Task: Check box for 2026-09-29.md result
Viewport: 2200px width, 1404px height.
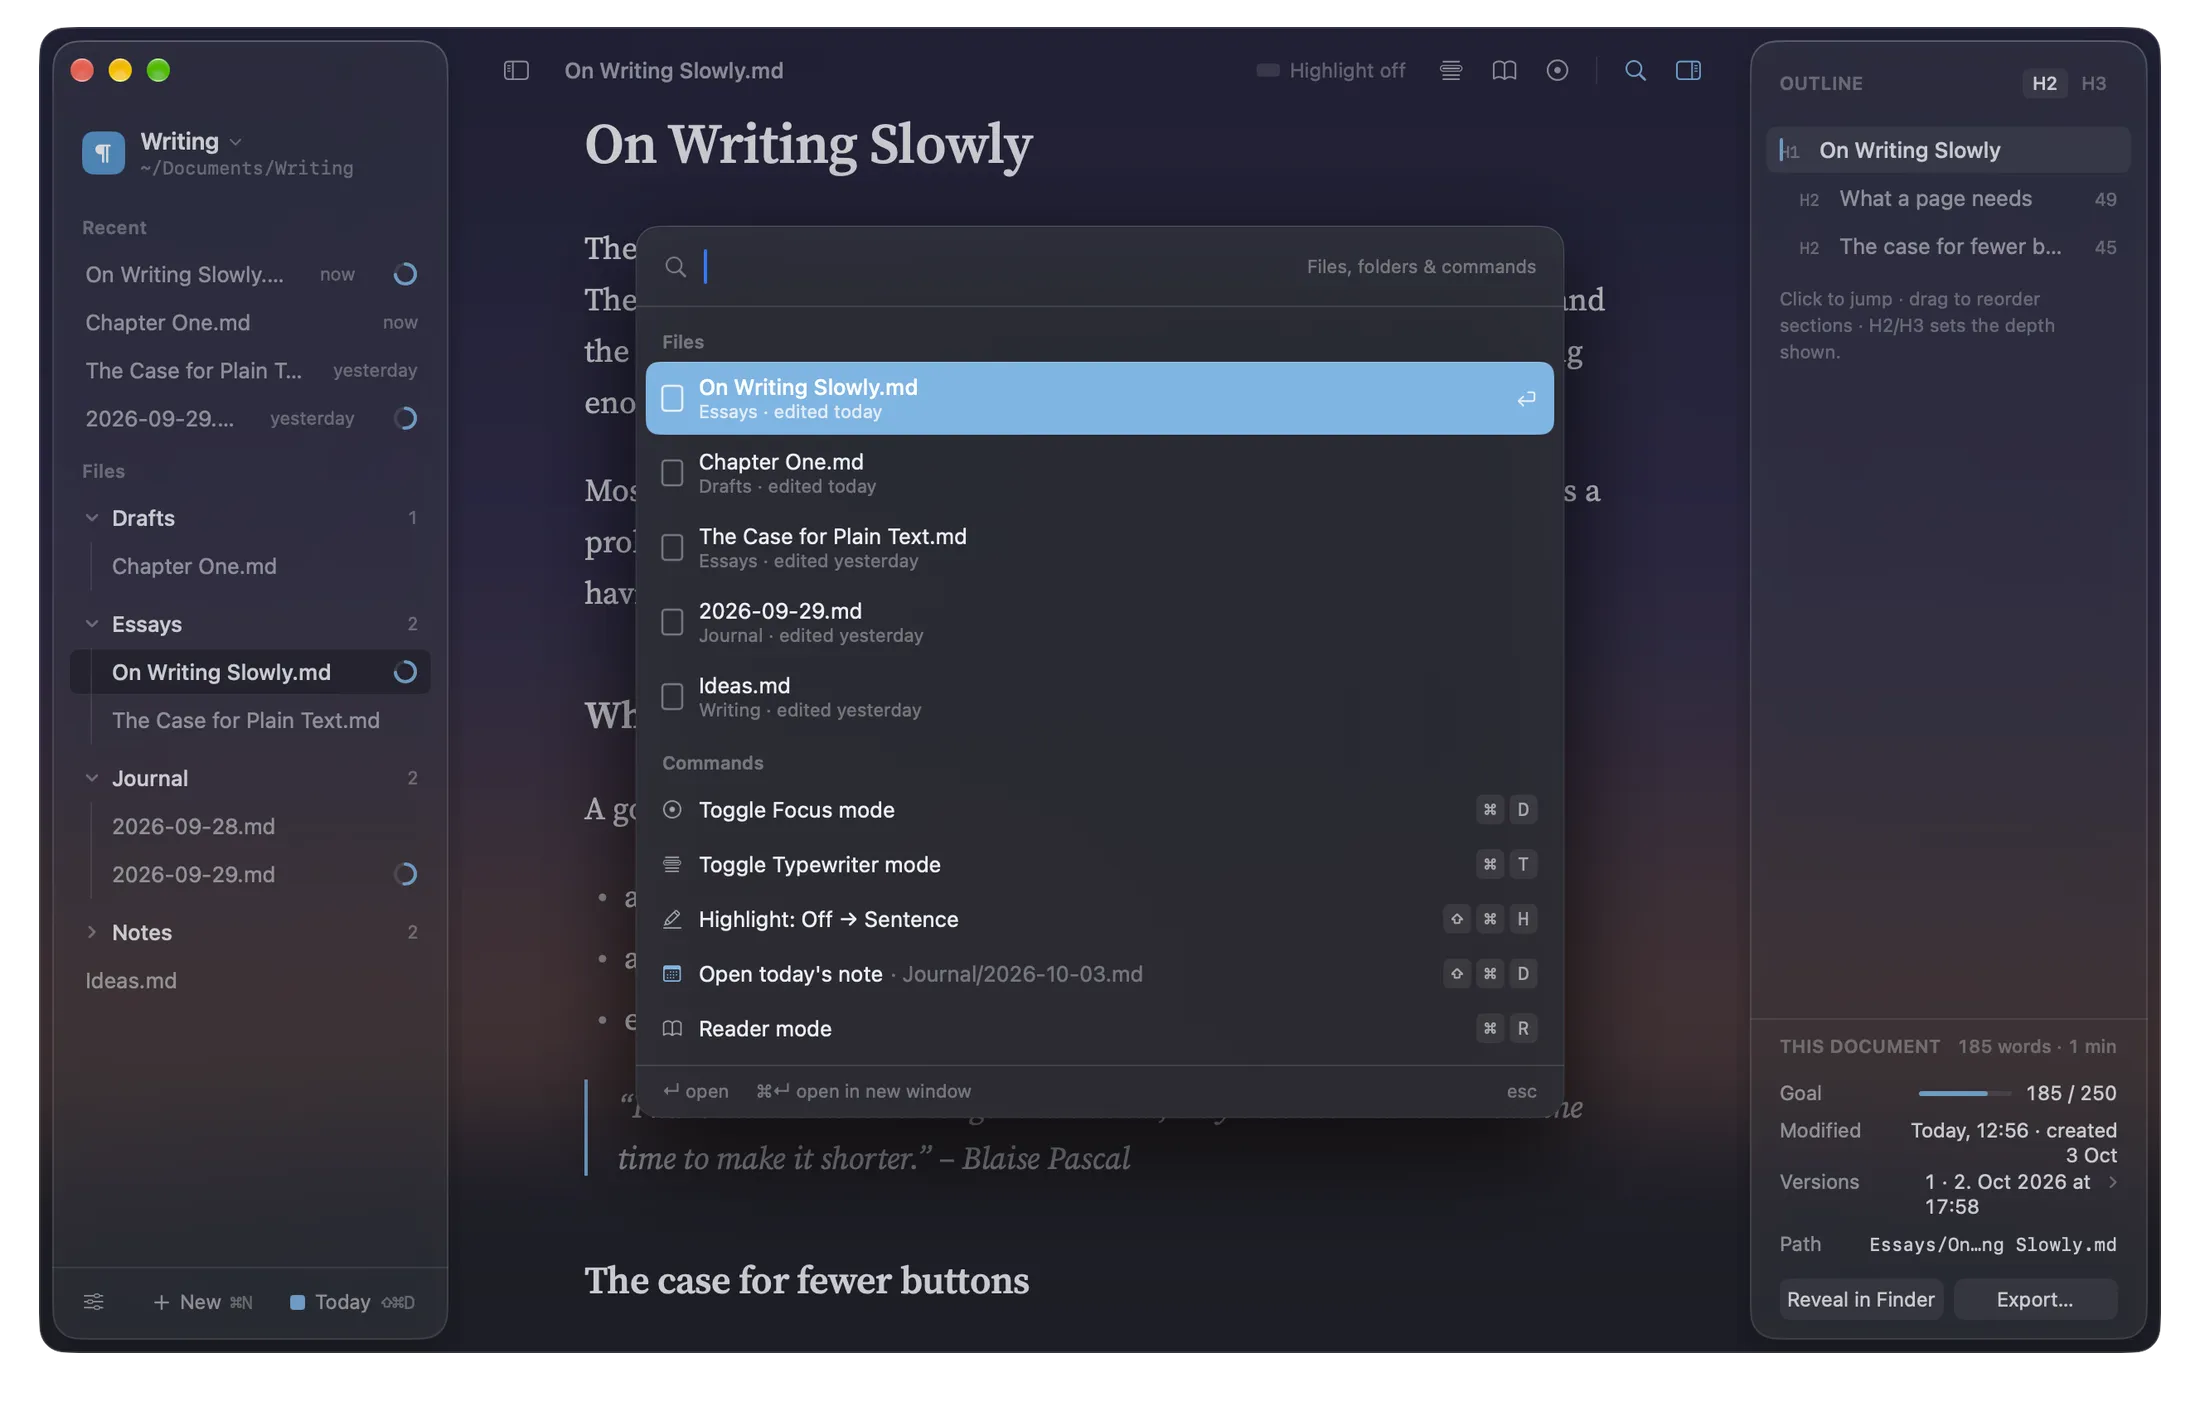Action: click(672, 622)
